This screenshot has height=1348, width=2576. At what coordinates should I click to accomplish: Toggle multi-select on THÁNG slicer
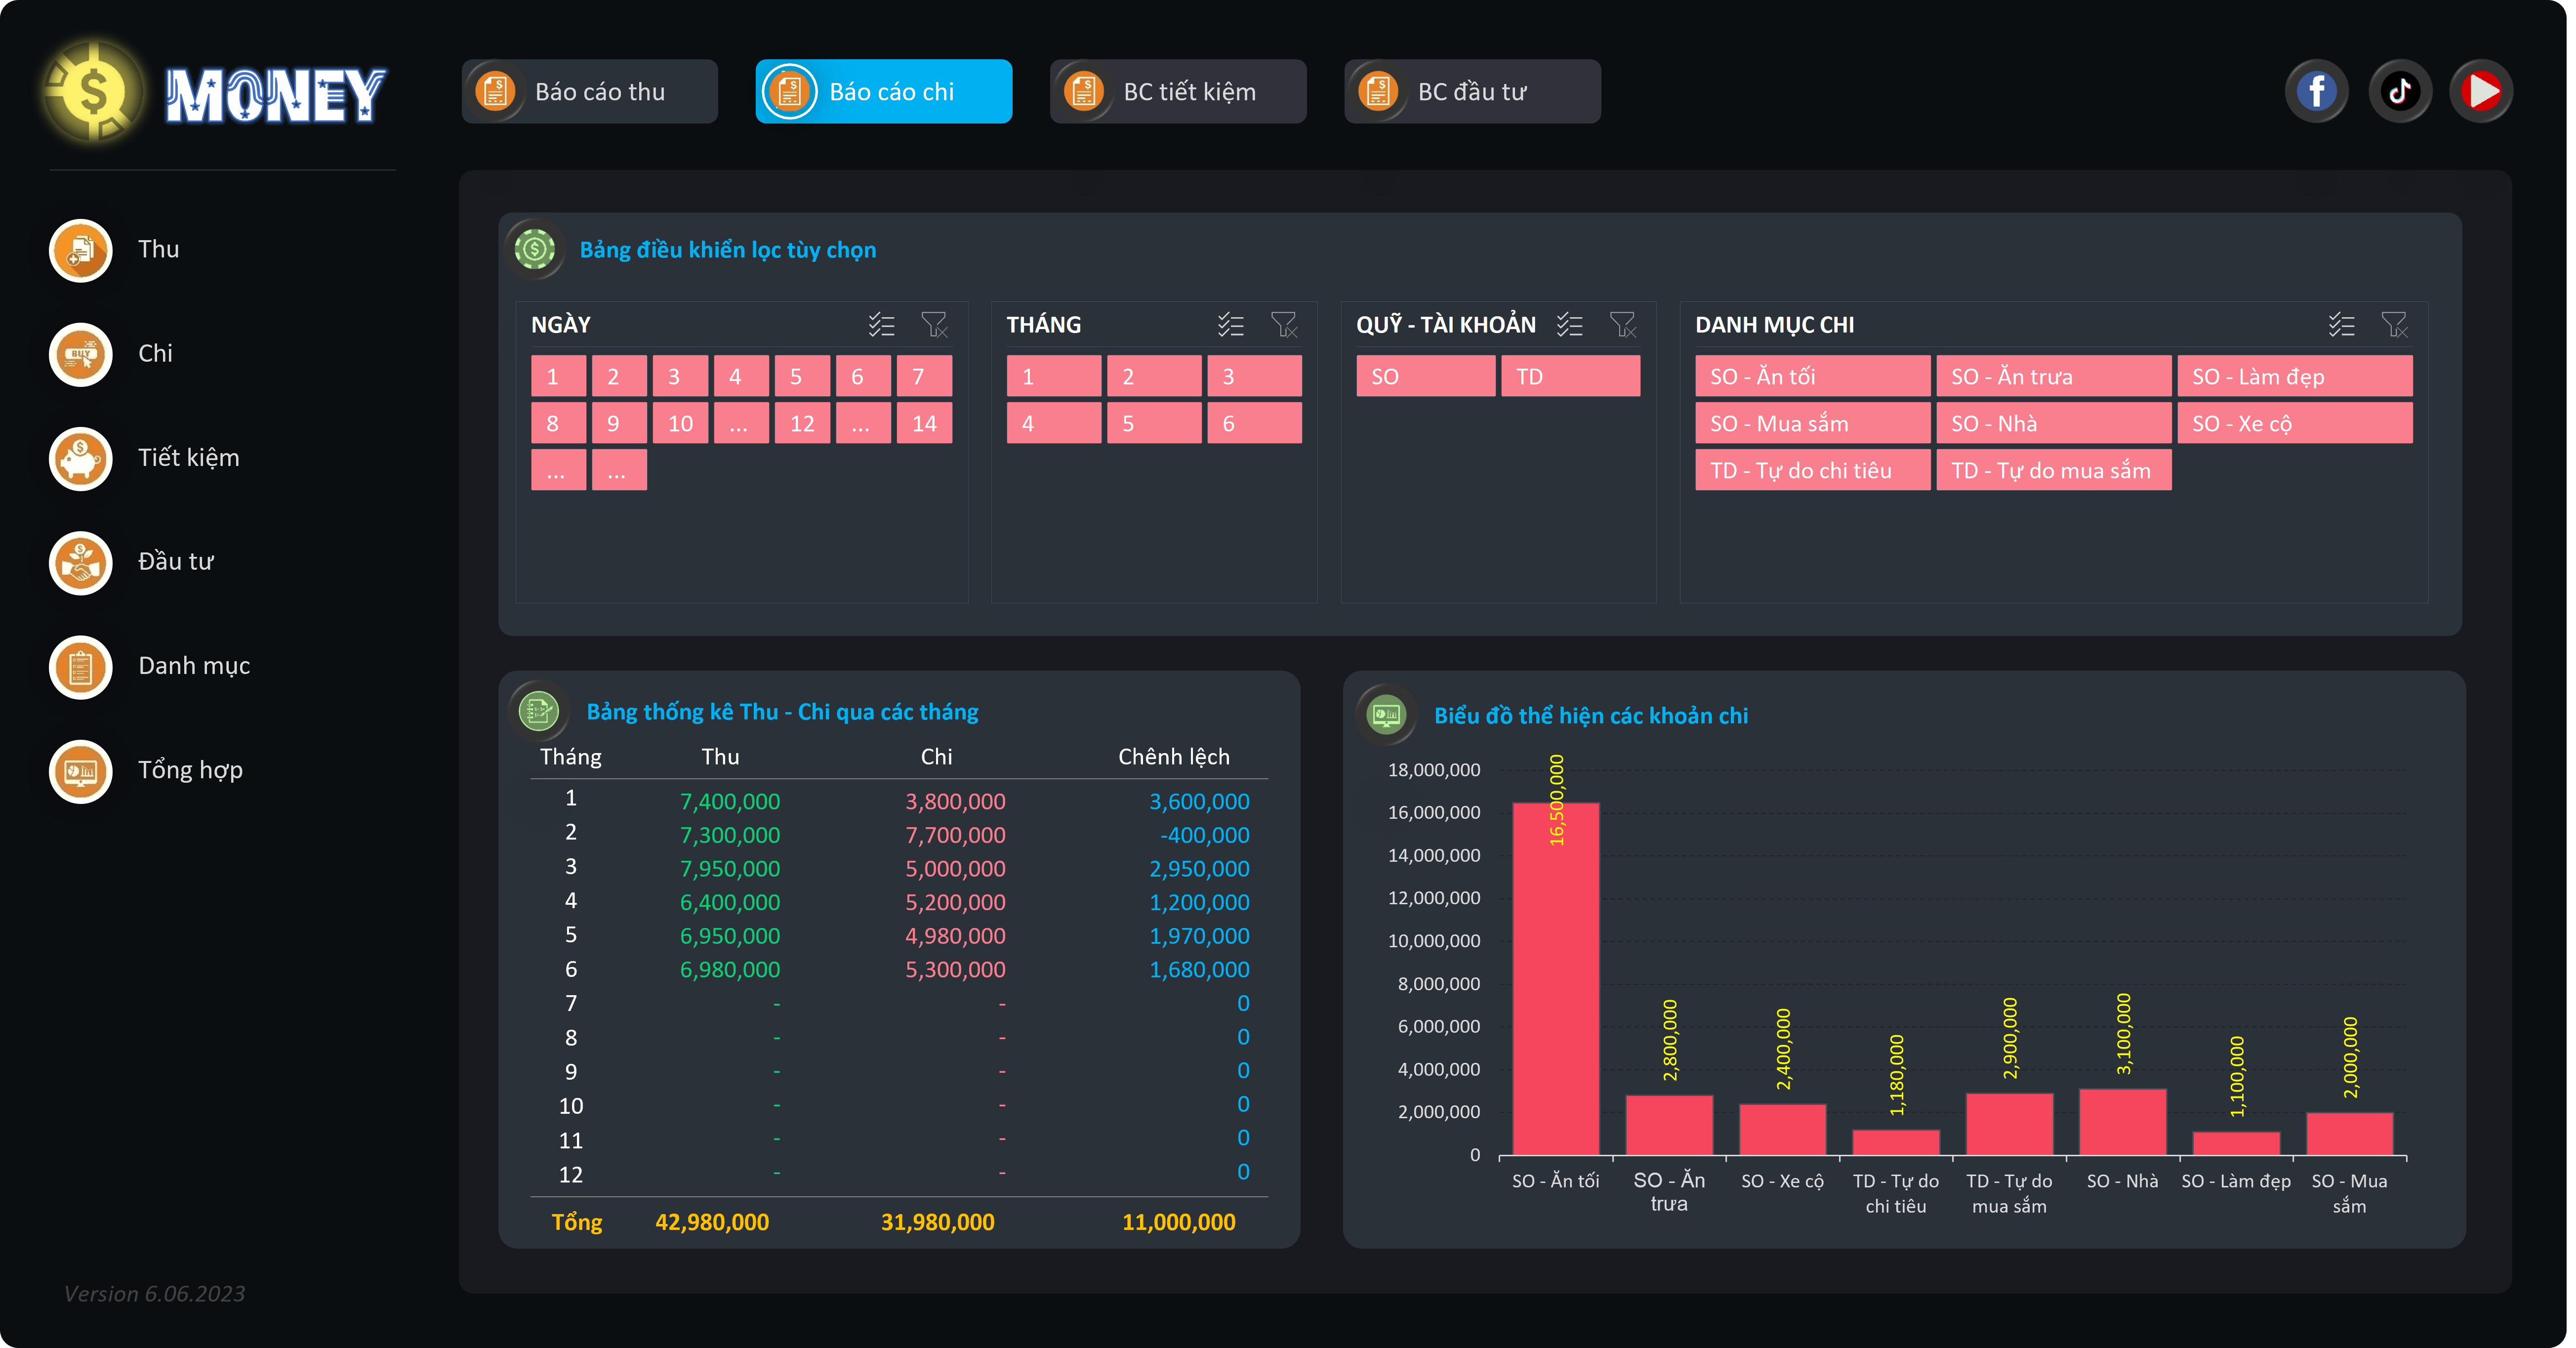coord(1231,324)
